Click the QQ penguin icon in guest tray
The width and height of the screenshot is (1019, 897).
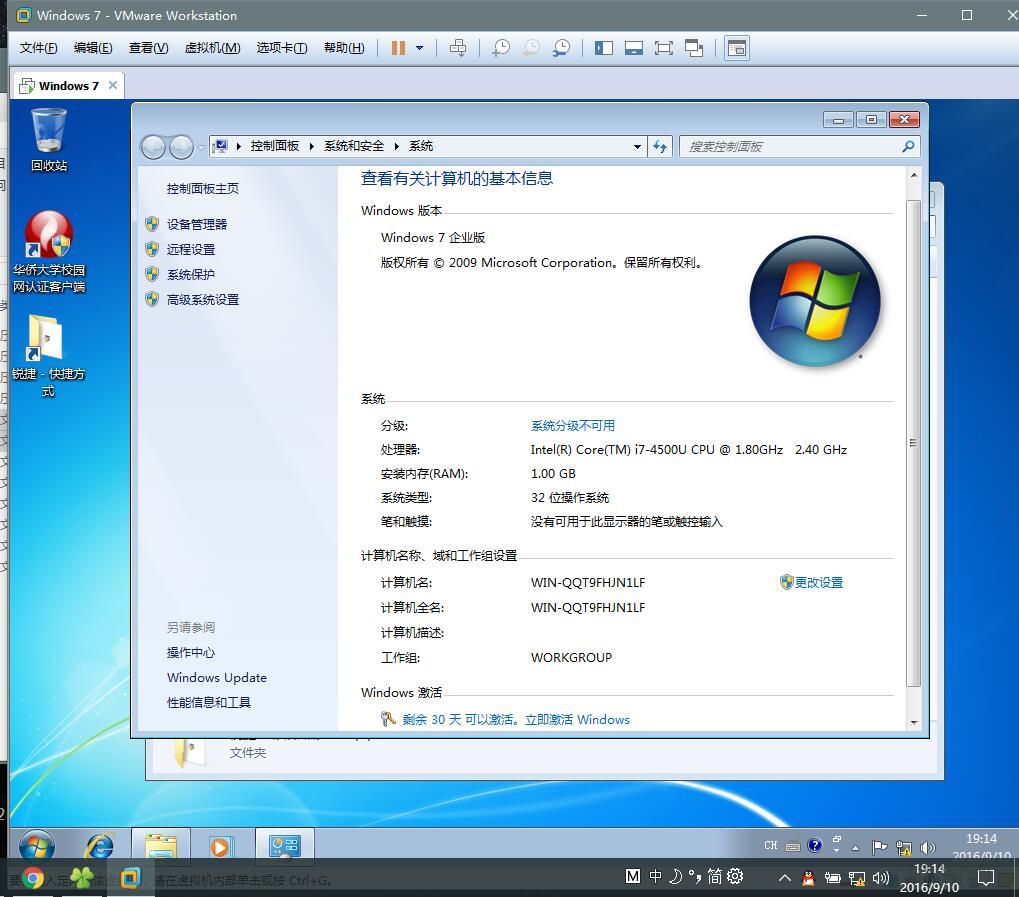tap(807, 878)
